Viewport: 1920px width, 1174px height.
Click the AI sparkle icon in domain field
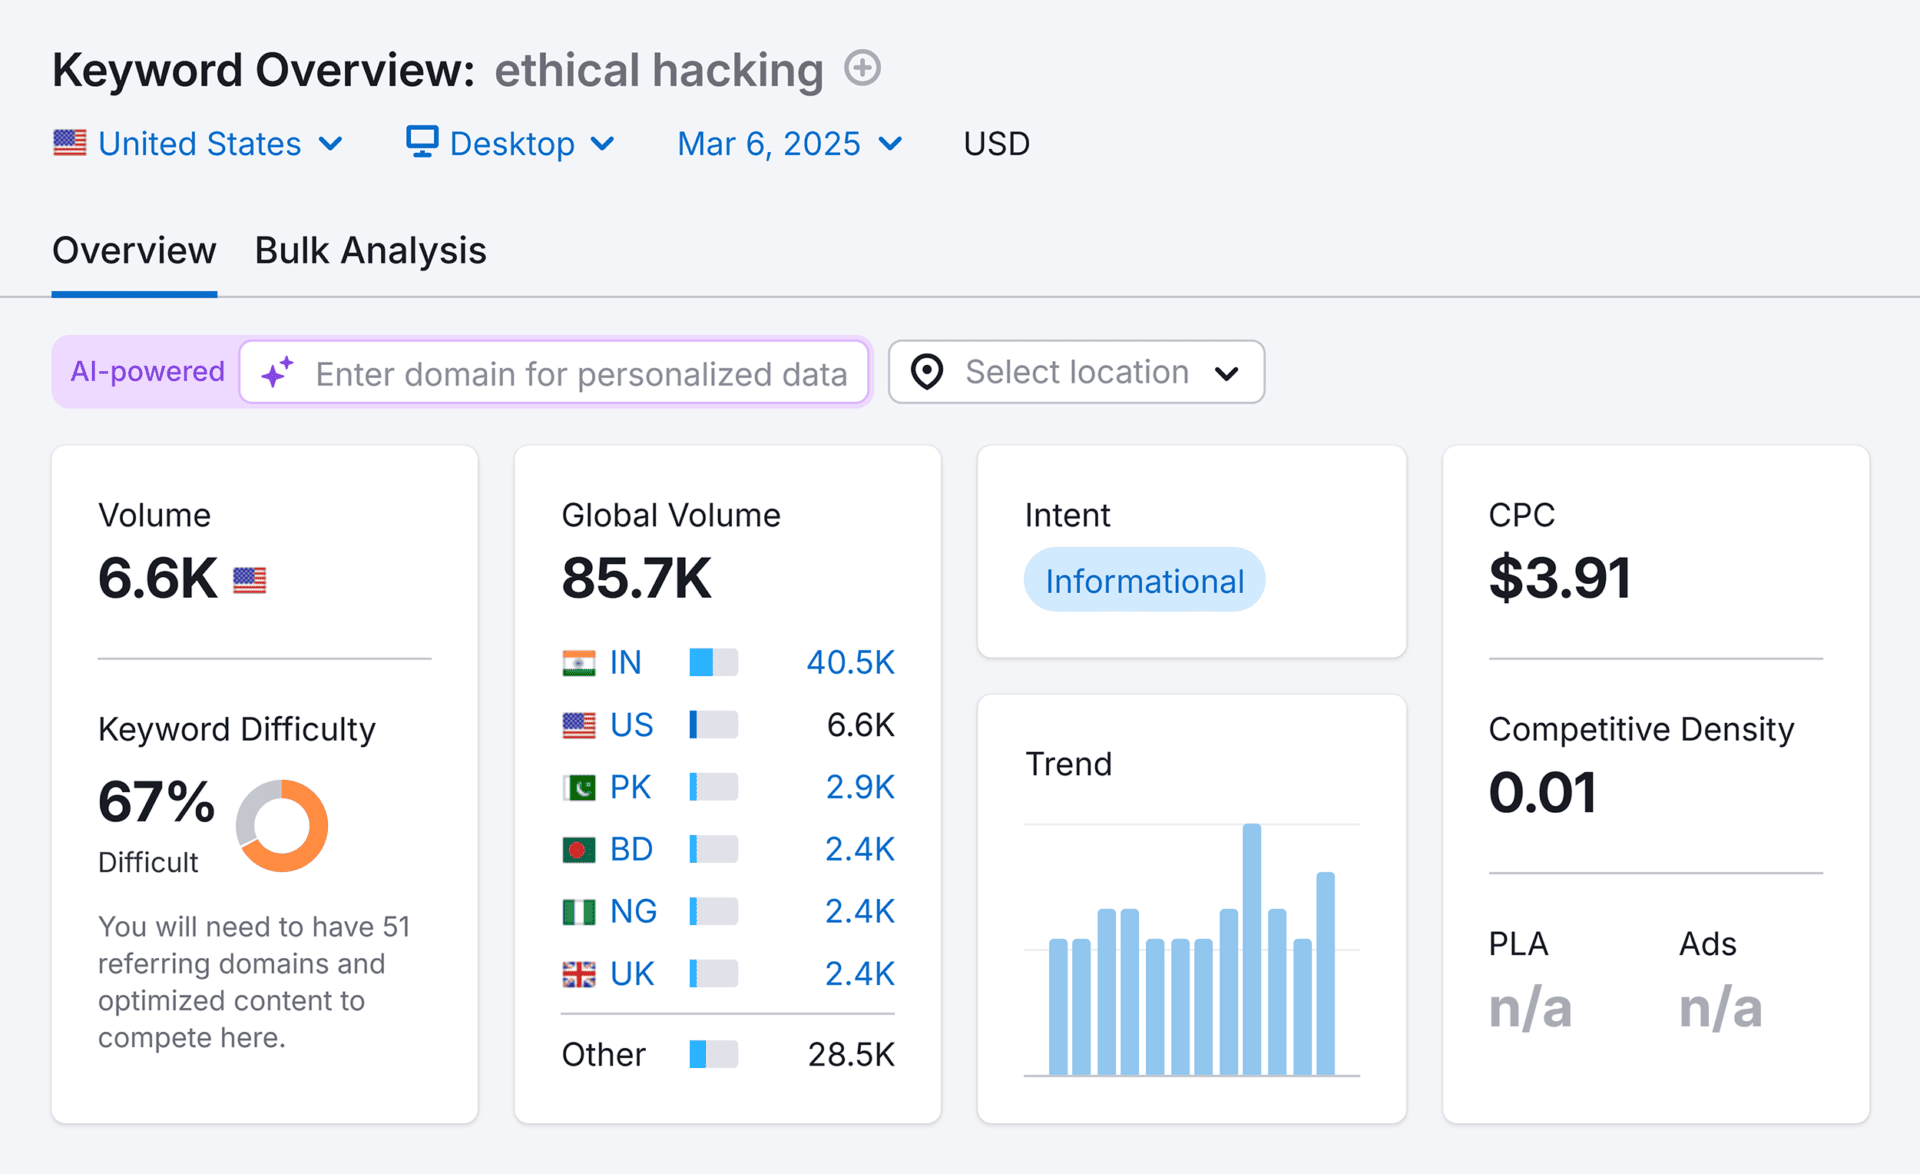277,373
